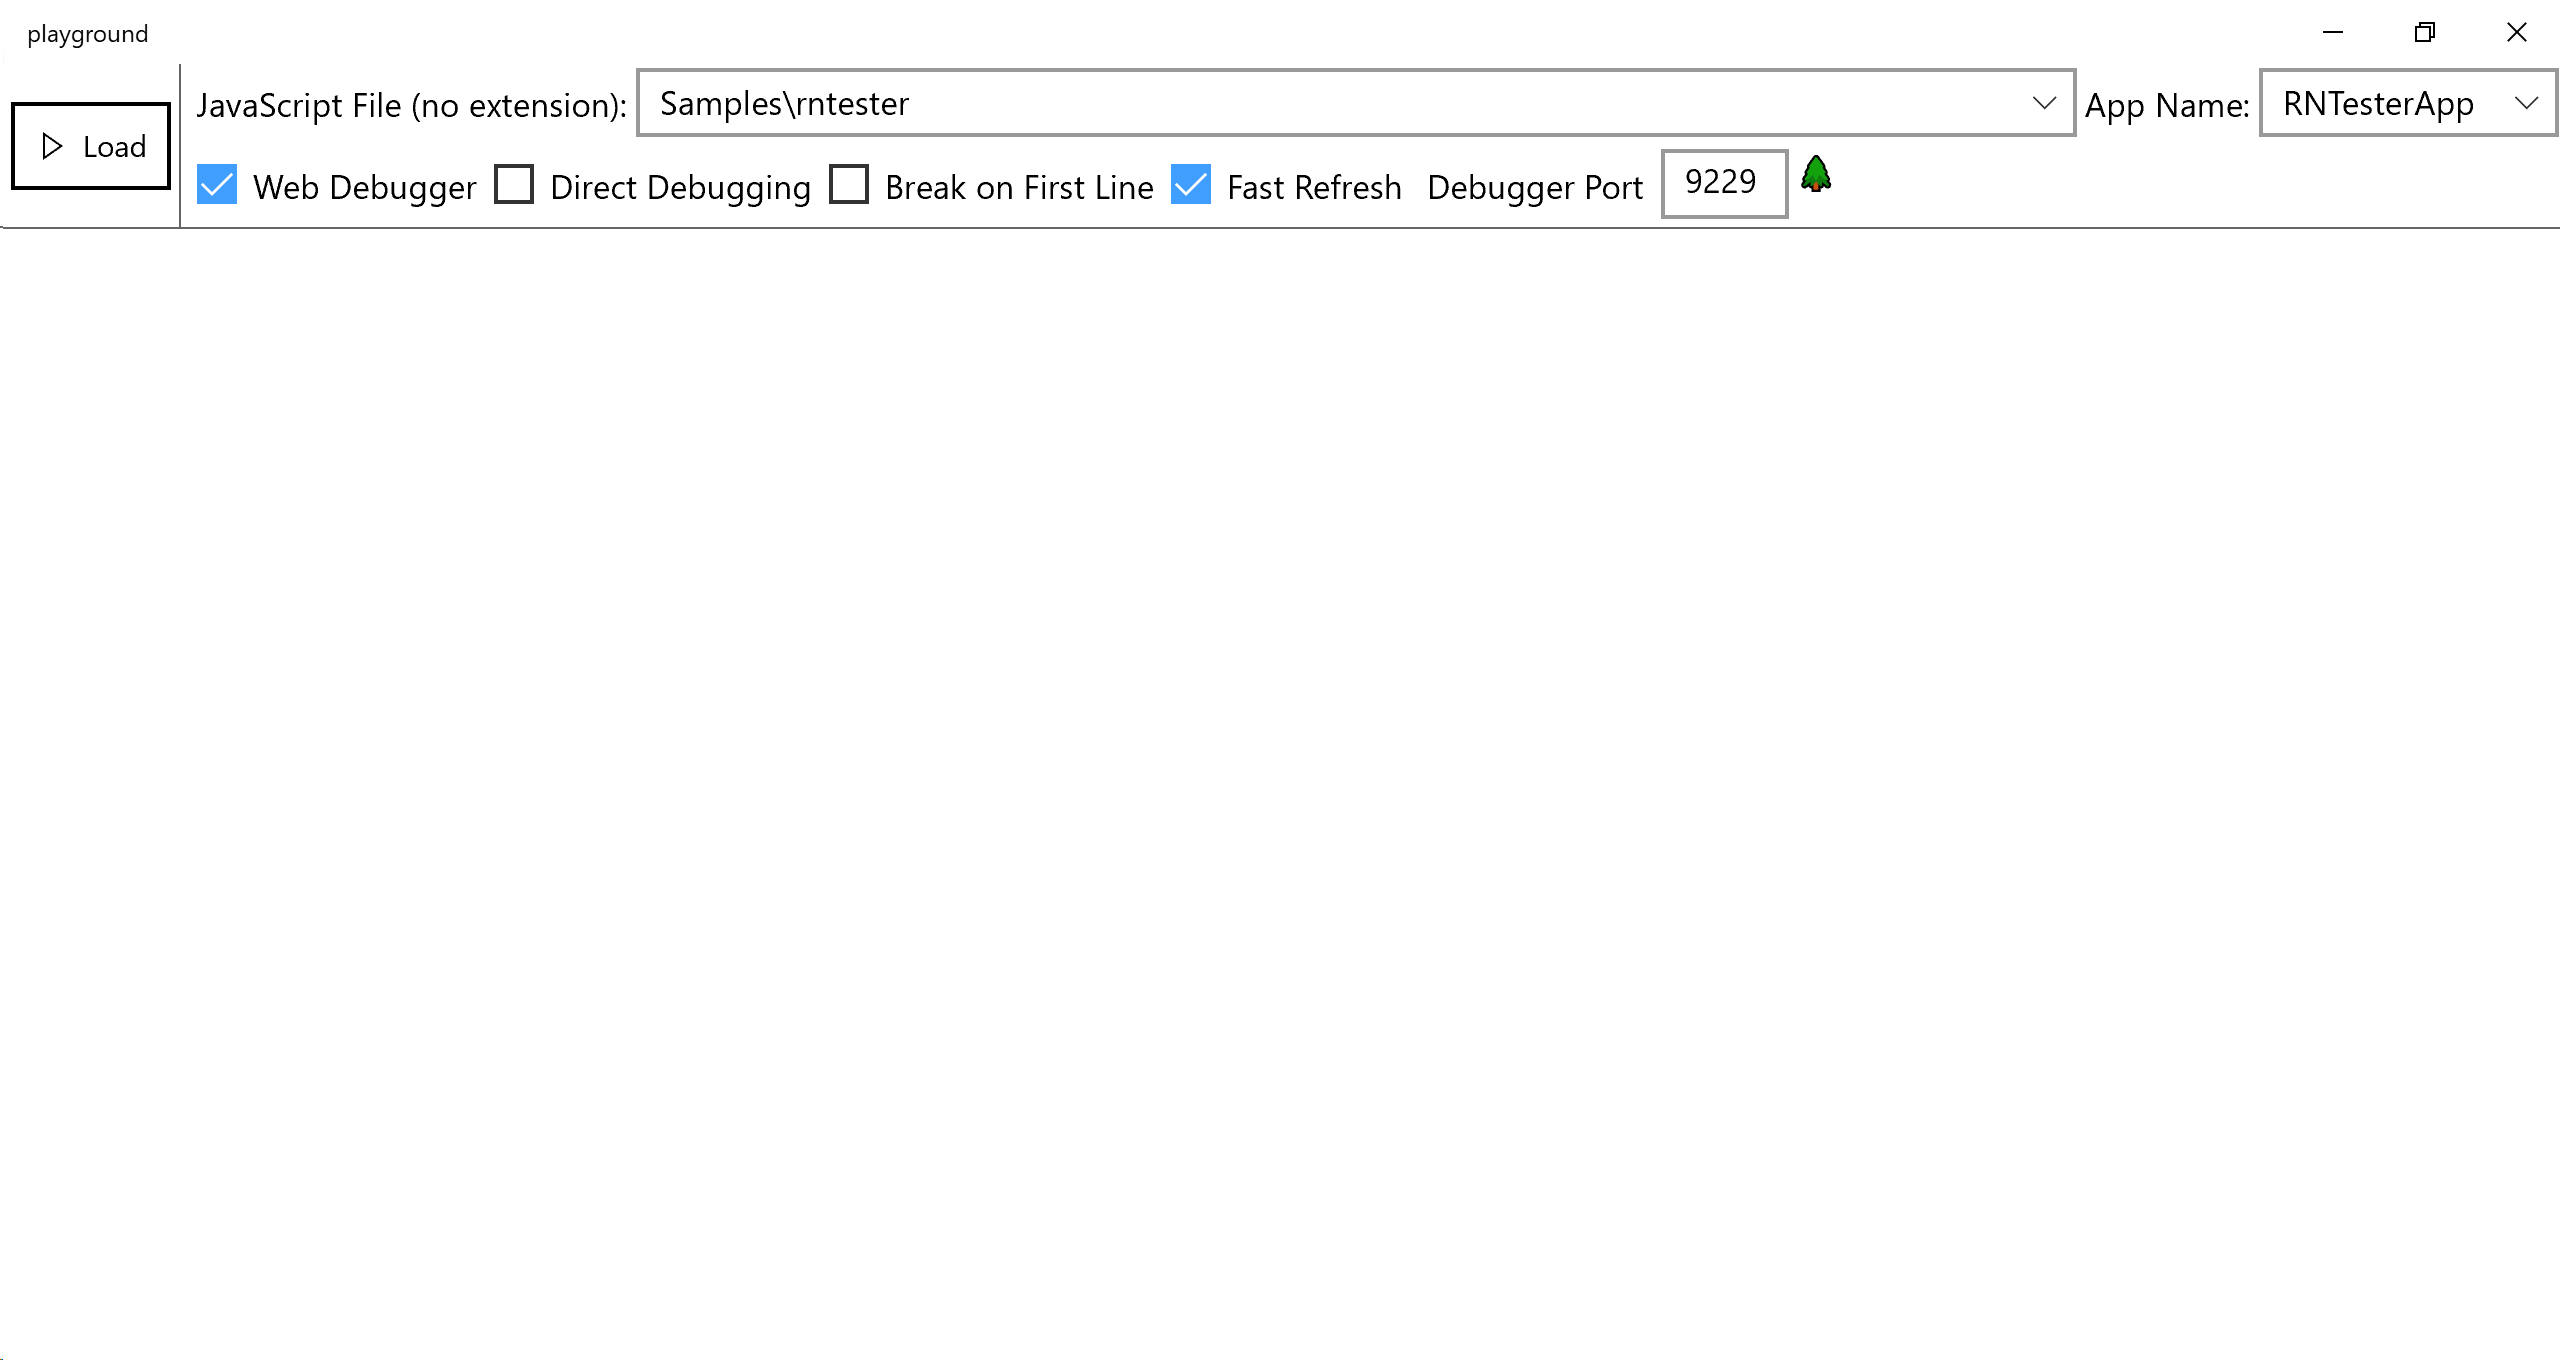Click the Debugger Port label
2560x1360 pixels.
point(1535,188)
